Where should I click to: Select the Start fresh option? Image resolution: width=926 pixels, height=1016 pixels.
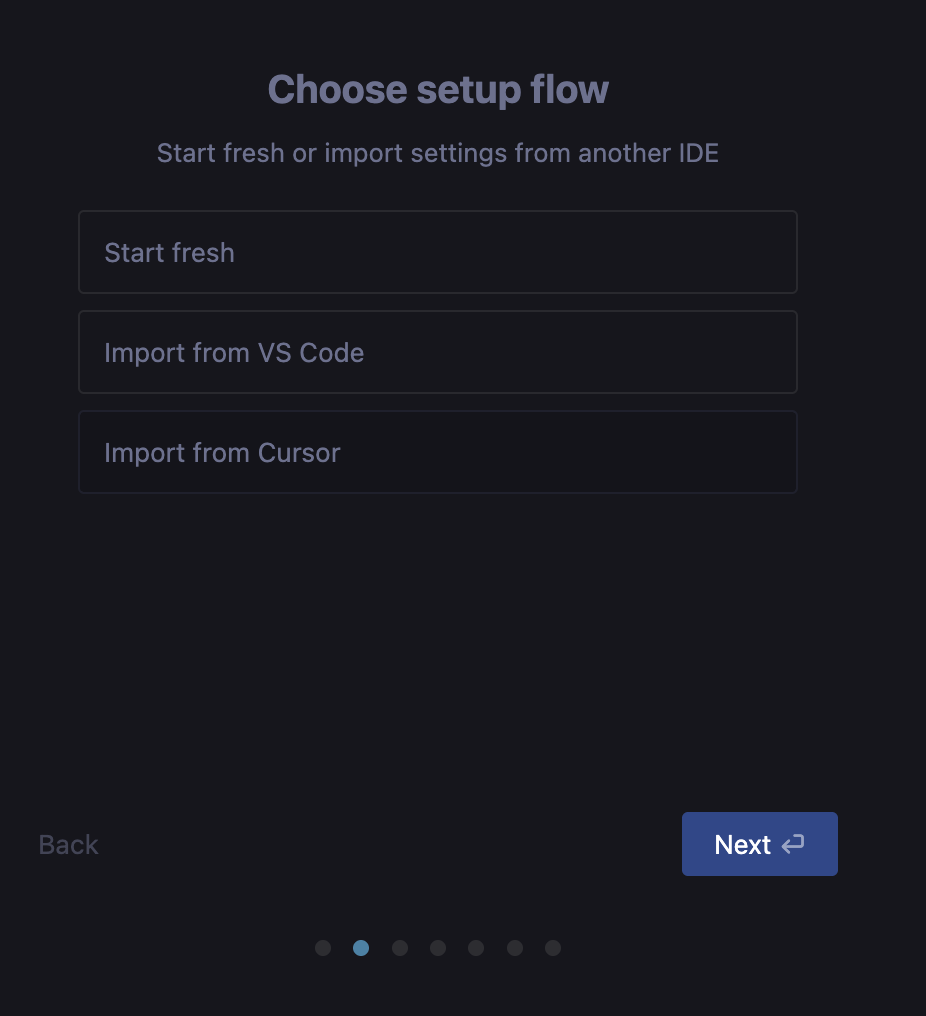point(437,252)
